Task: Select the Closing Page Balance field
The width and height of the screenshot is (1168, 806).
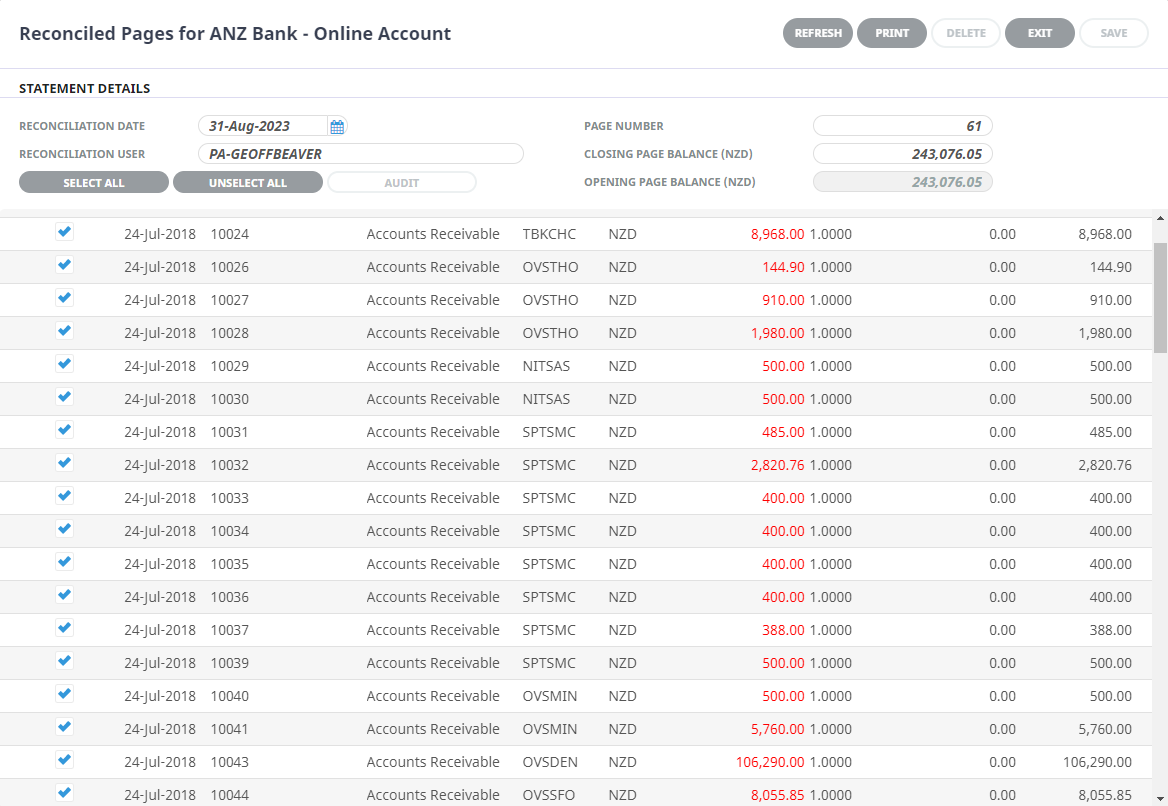Action: [x=902, y=154]
